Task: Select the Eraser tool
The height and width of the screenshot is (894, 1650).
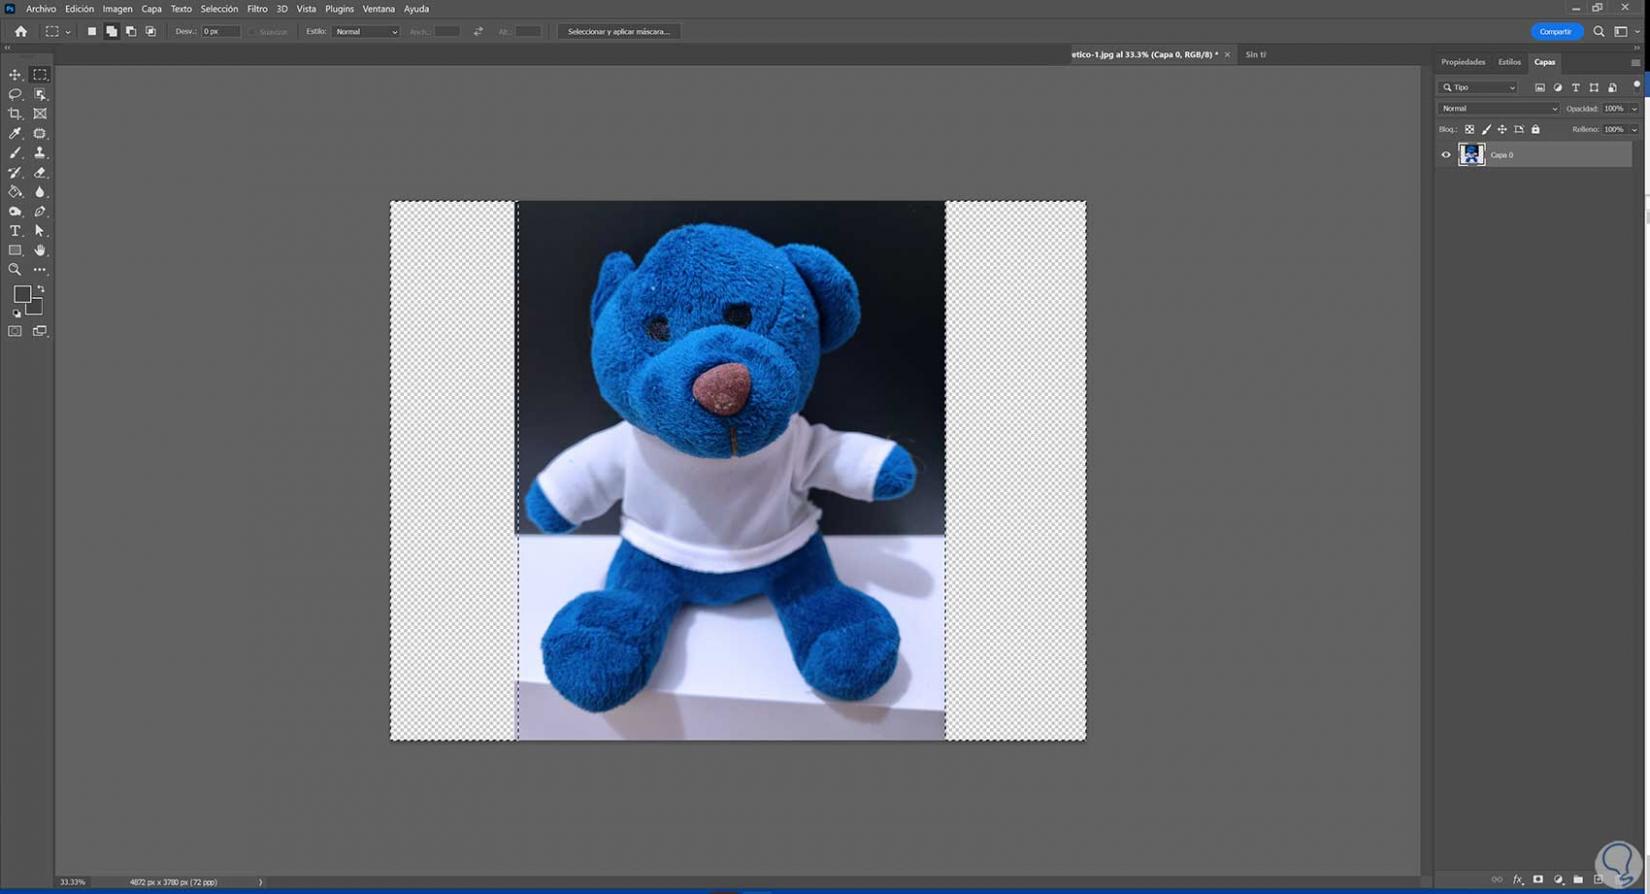Action: pos(40,173)
